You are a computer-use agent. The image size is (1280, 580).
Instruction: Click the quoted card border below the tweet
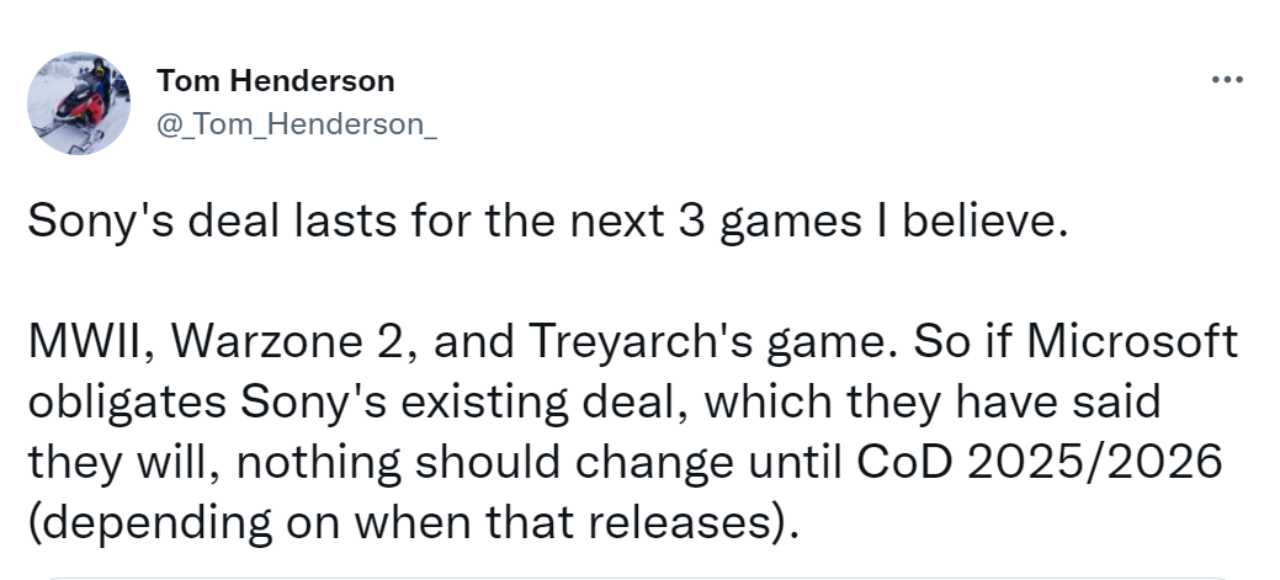click(640, 577)
